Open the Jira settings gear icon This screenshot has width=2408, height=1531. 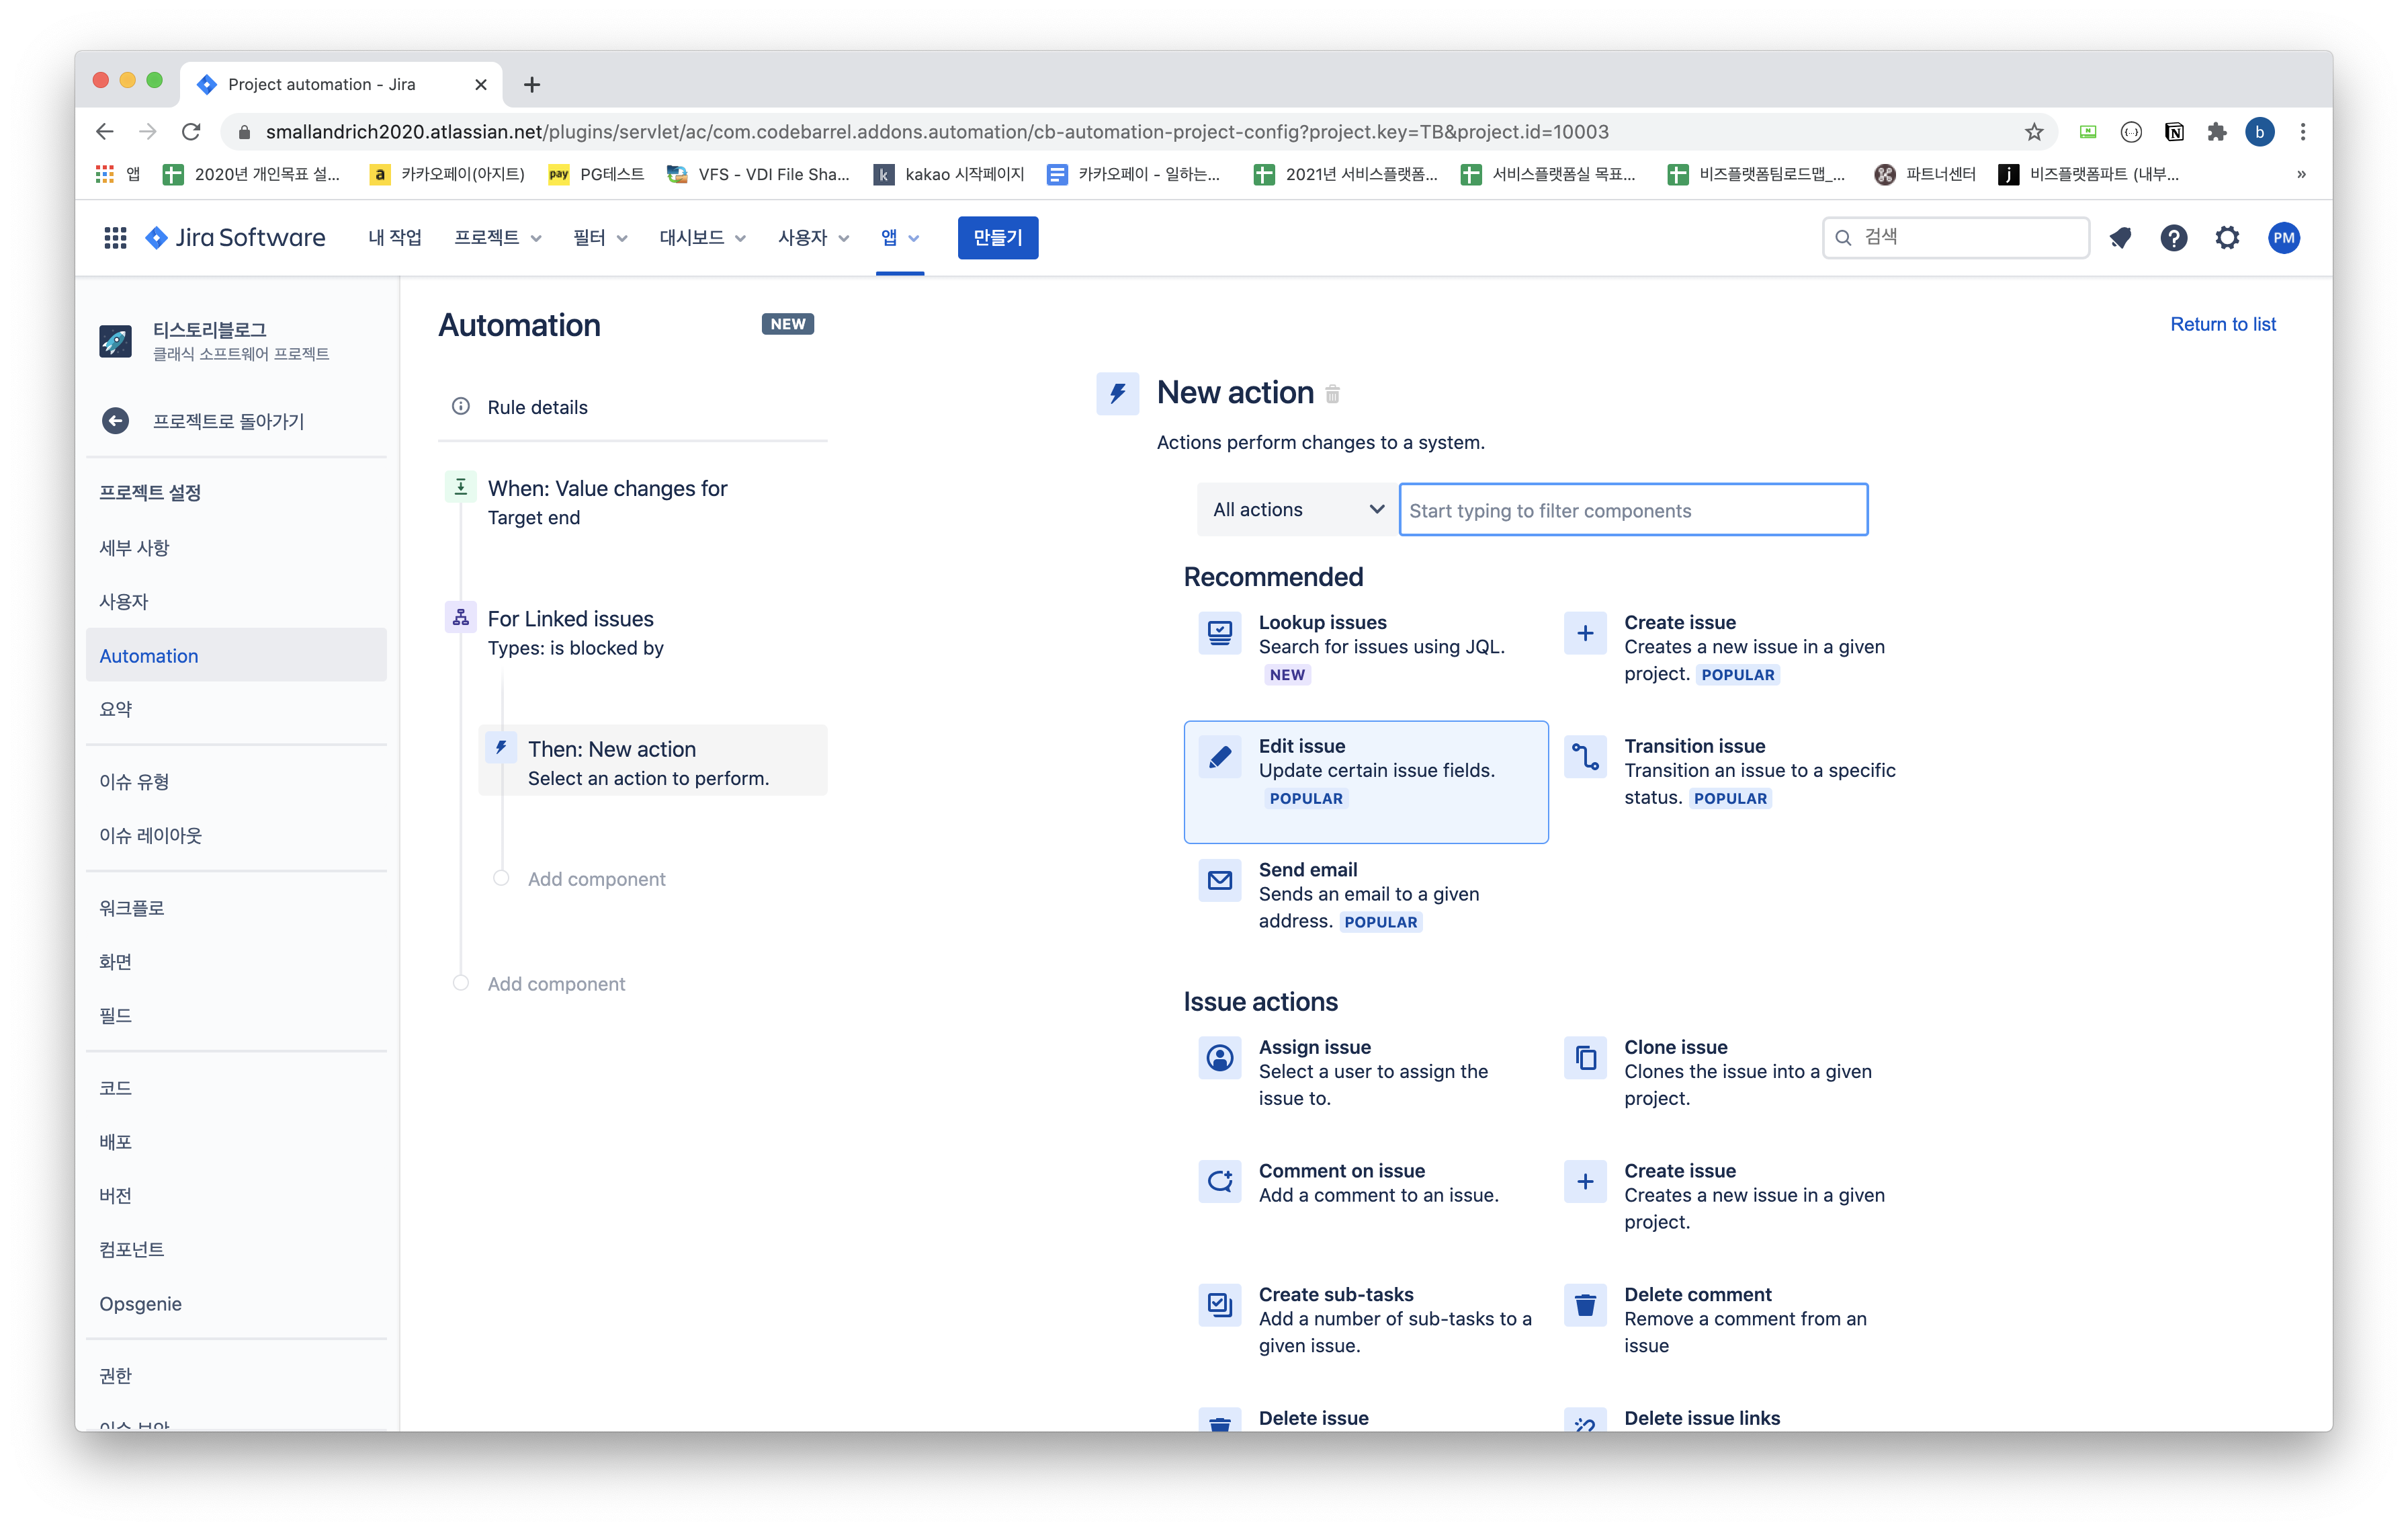(x=2226, y=238)
